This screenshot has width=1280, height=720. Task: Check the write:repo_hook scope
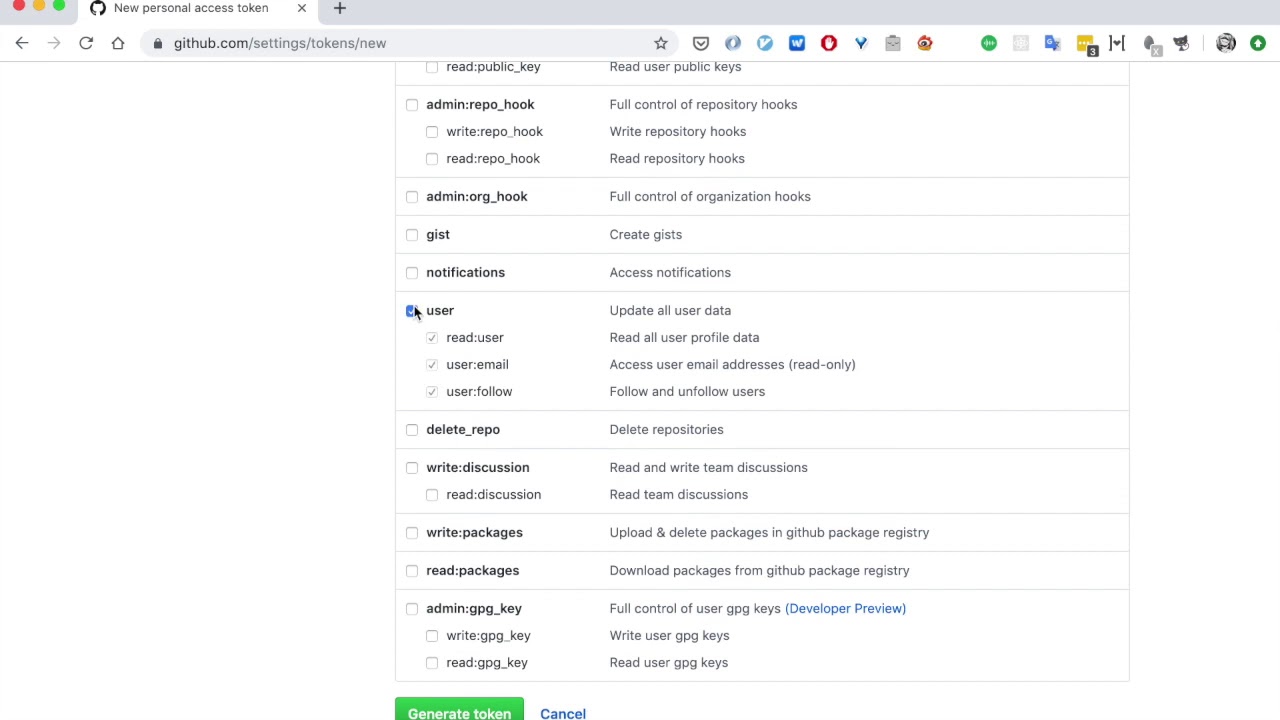(432, 131)
